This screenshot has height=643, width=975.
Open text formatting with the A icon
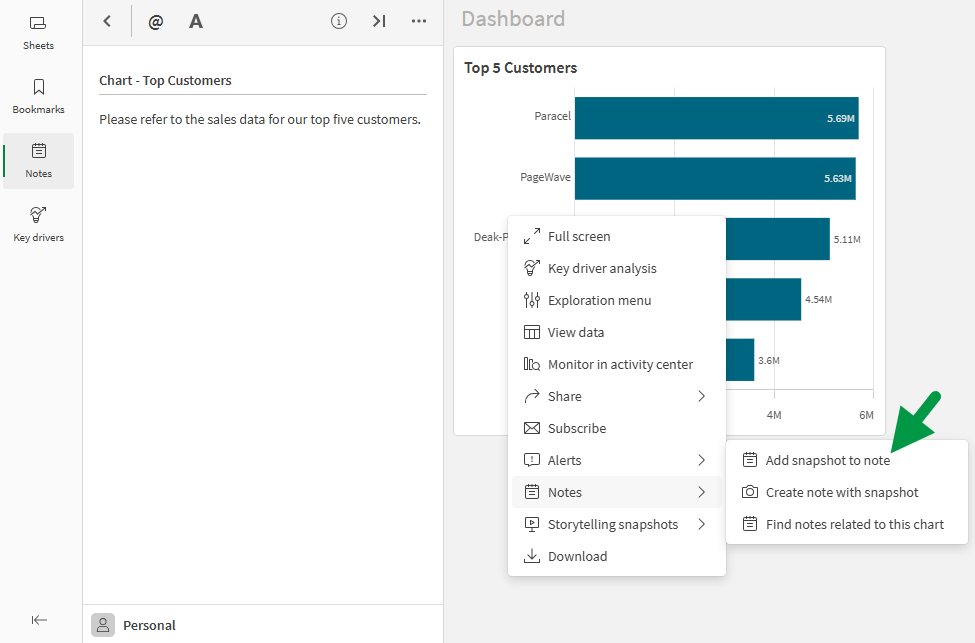196,21
